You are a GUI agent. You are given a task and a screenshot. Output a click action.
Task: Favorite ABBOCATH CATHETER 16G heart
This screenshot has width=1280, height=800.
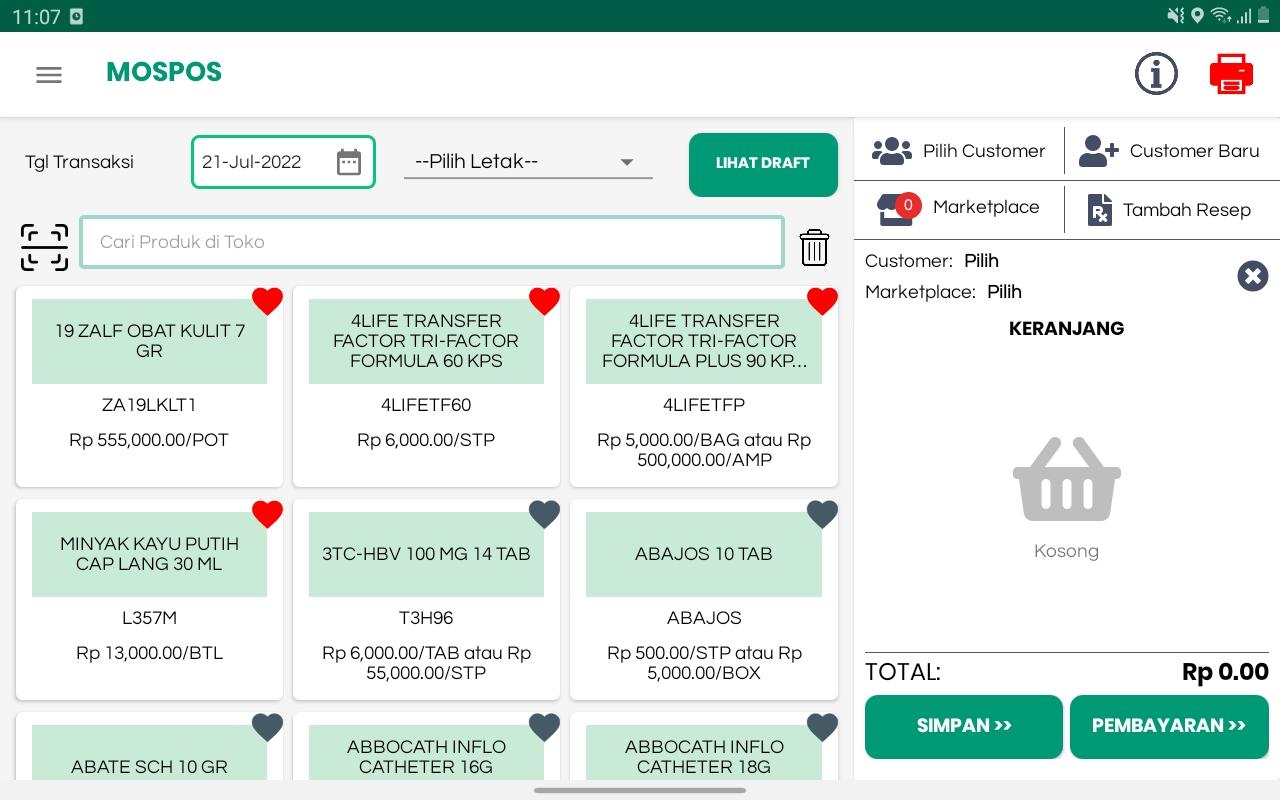[544, 727]
